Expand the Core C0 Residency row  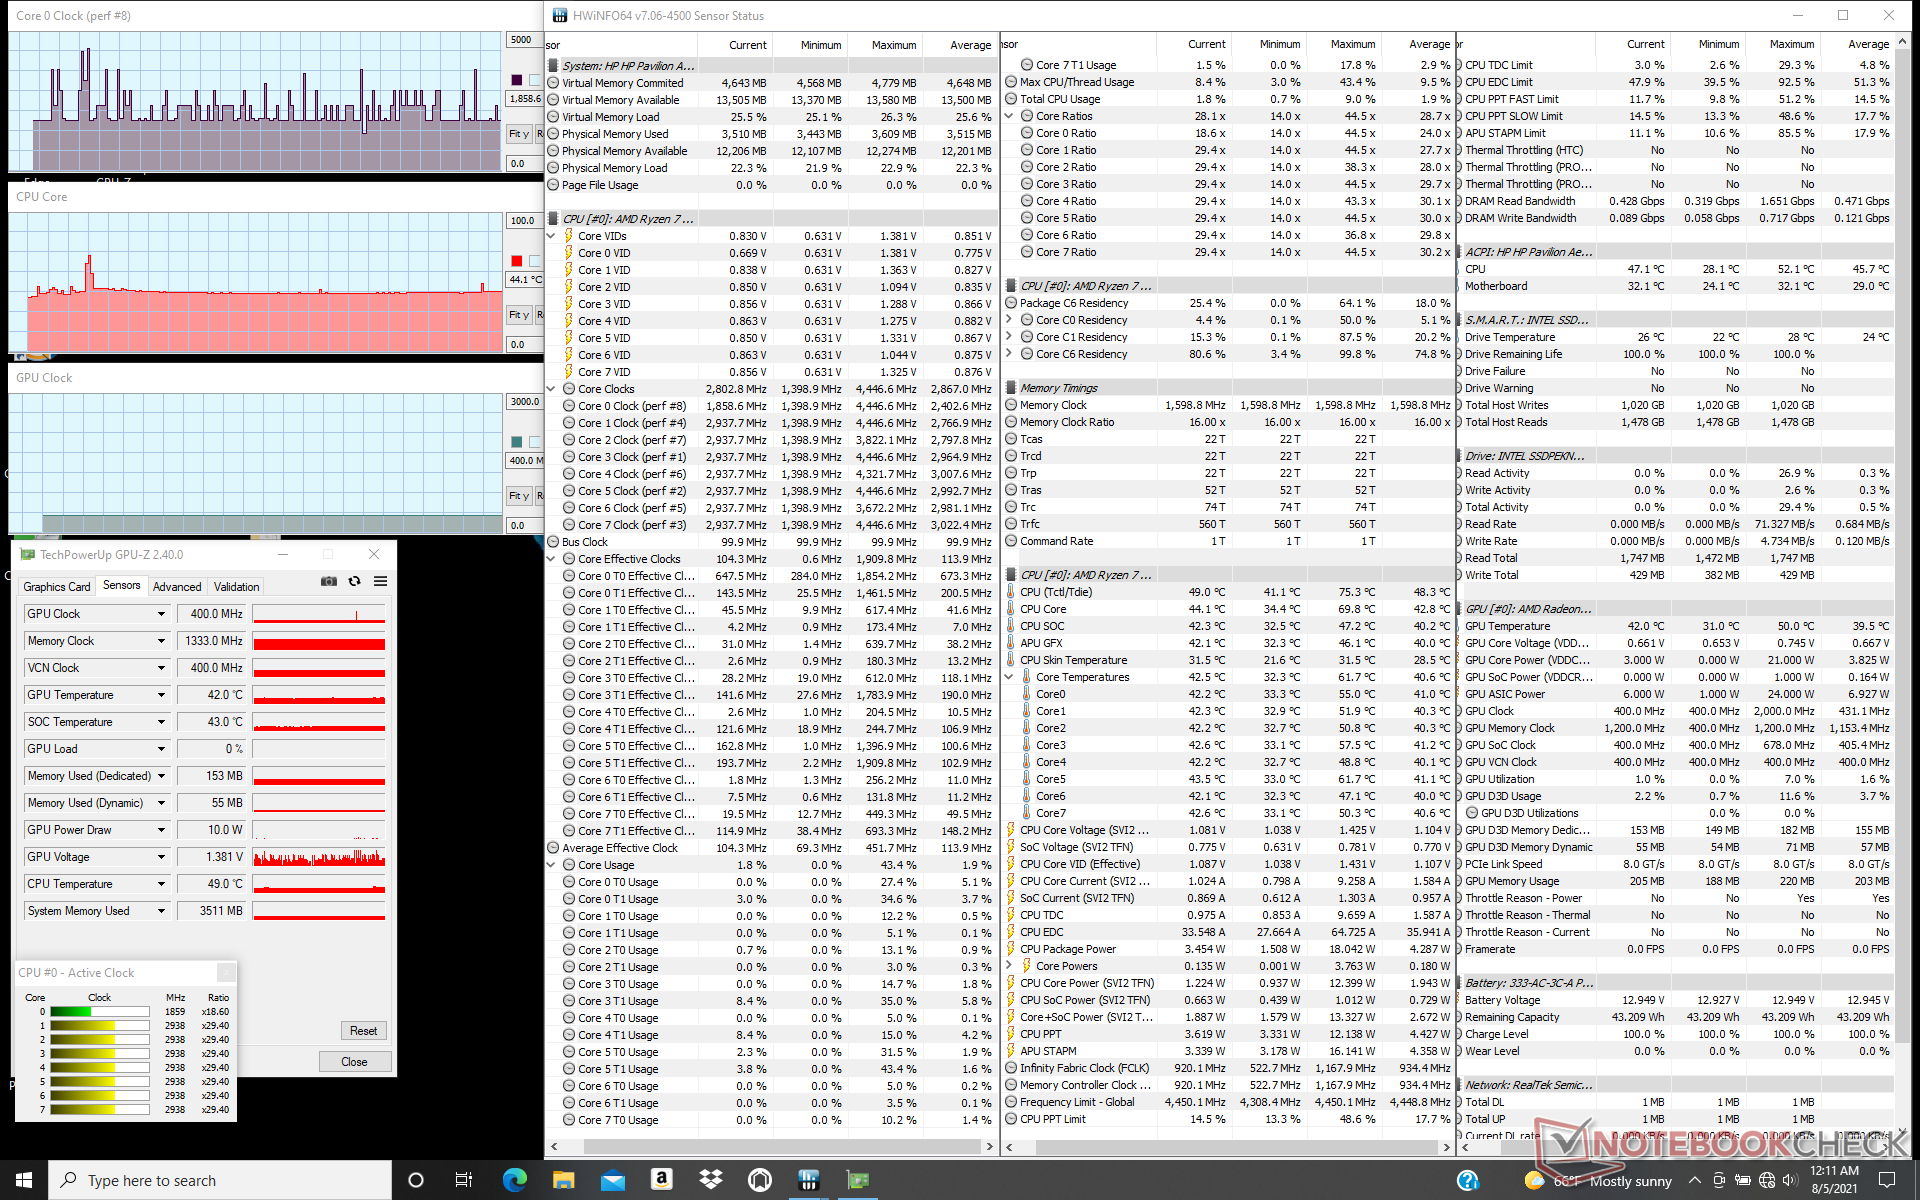[x=1009, y=320]
